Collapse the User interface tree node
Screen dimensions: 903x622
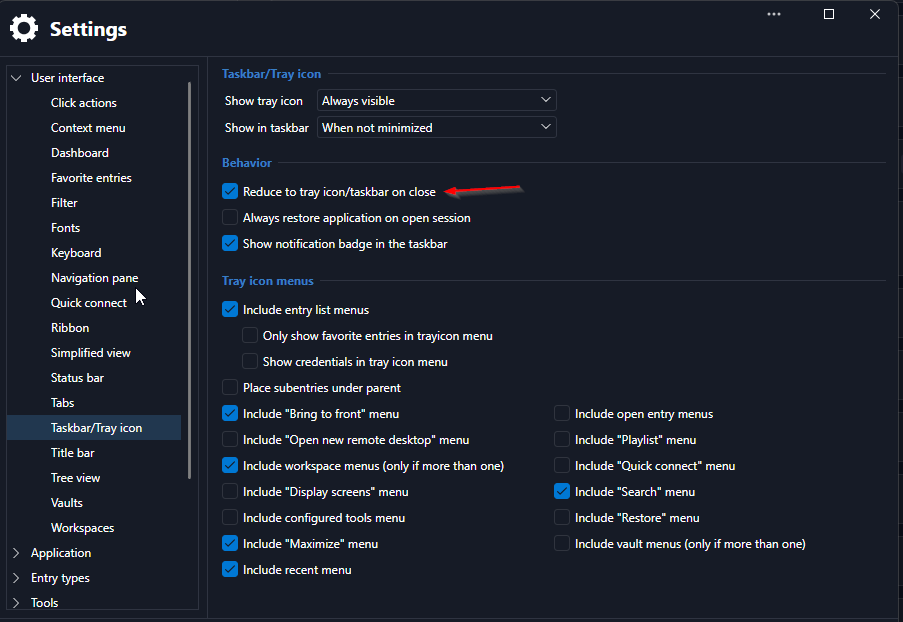pos(16,78)
